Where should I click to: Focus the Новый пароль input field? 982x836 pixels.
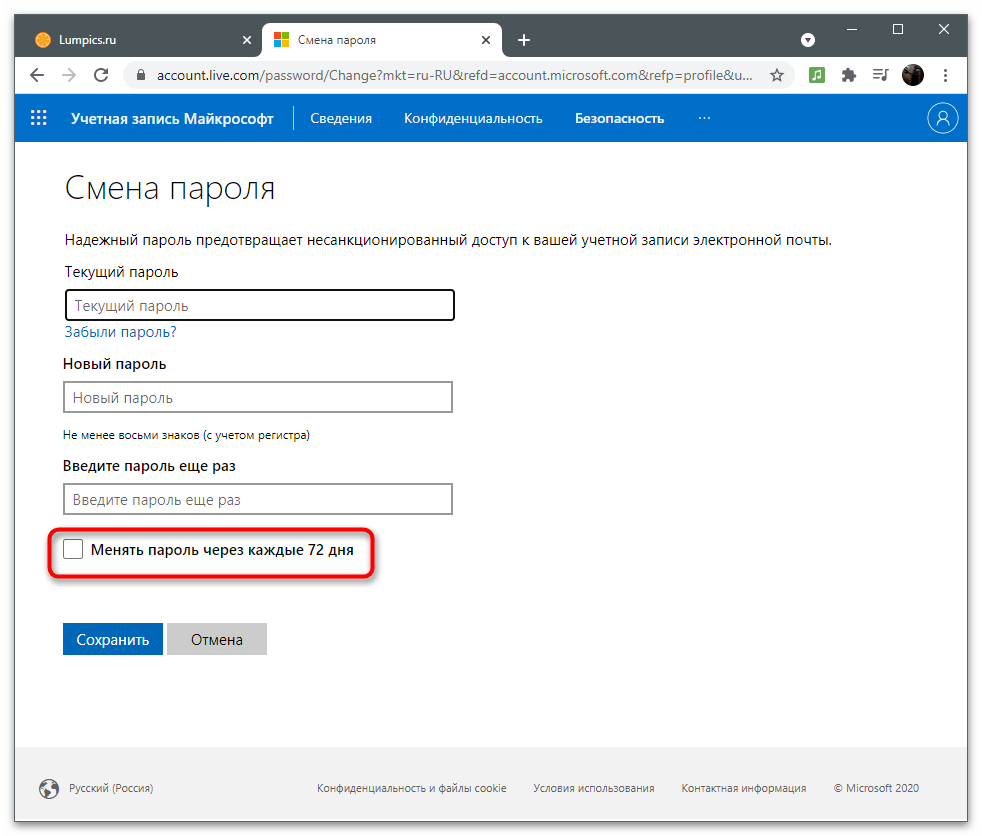[x=257, y=397]
